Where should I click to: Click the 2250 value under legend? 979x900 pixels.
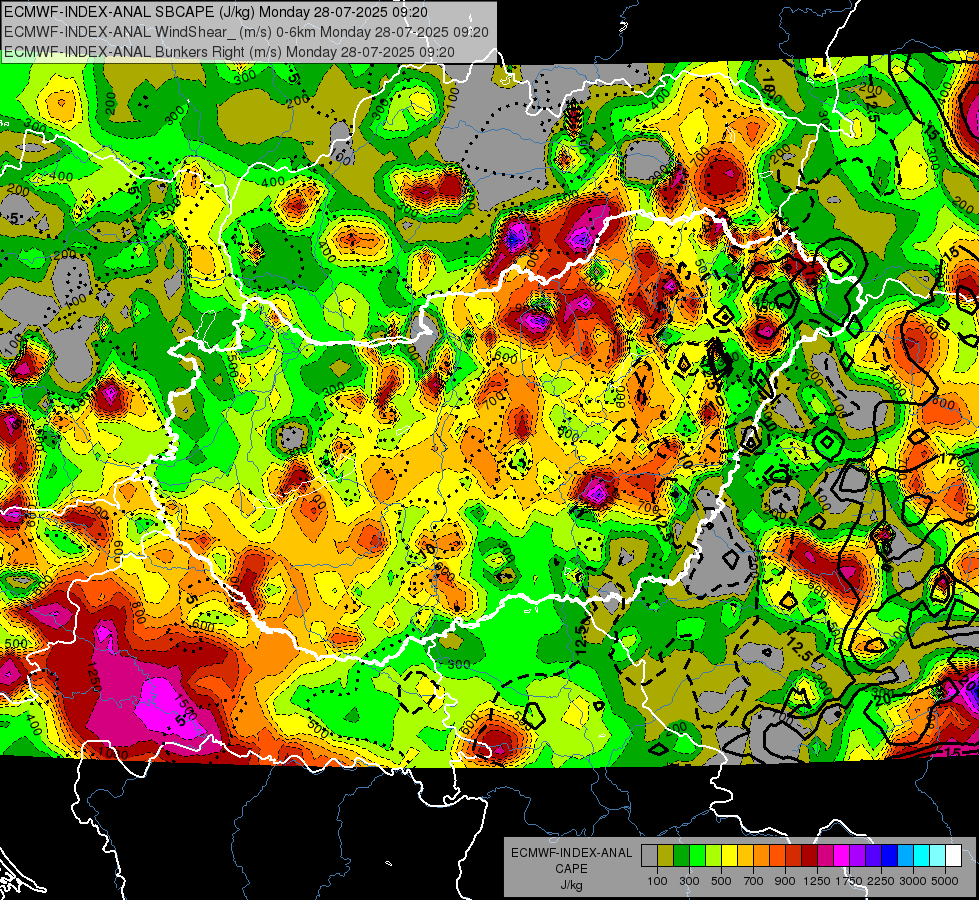pyautogui.click(x=881, y=881)
